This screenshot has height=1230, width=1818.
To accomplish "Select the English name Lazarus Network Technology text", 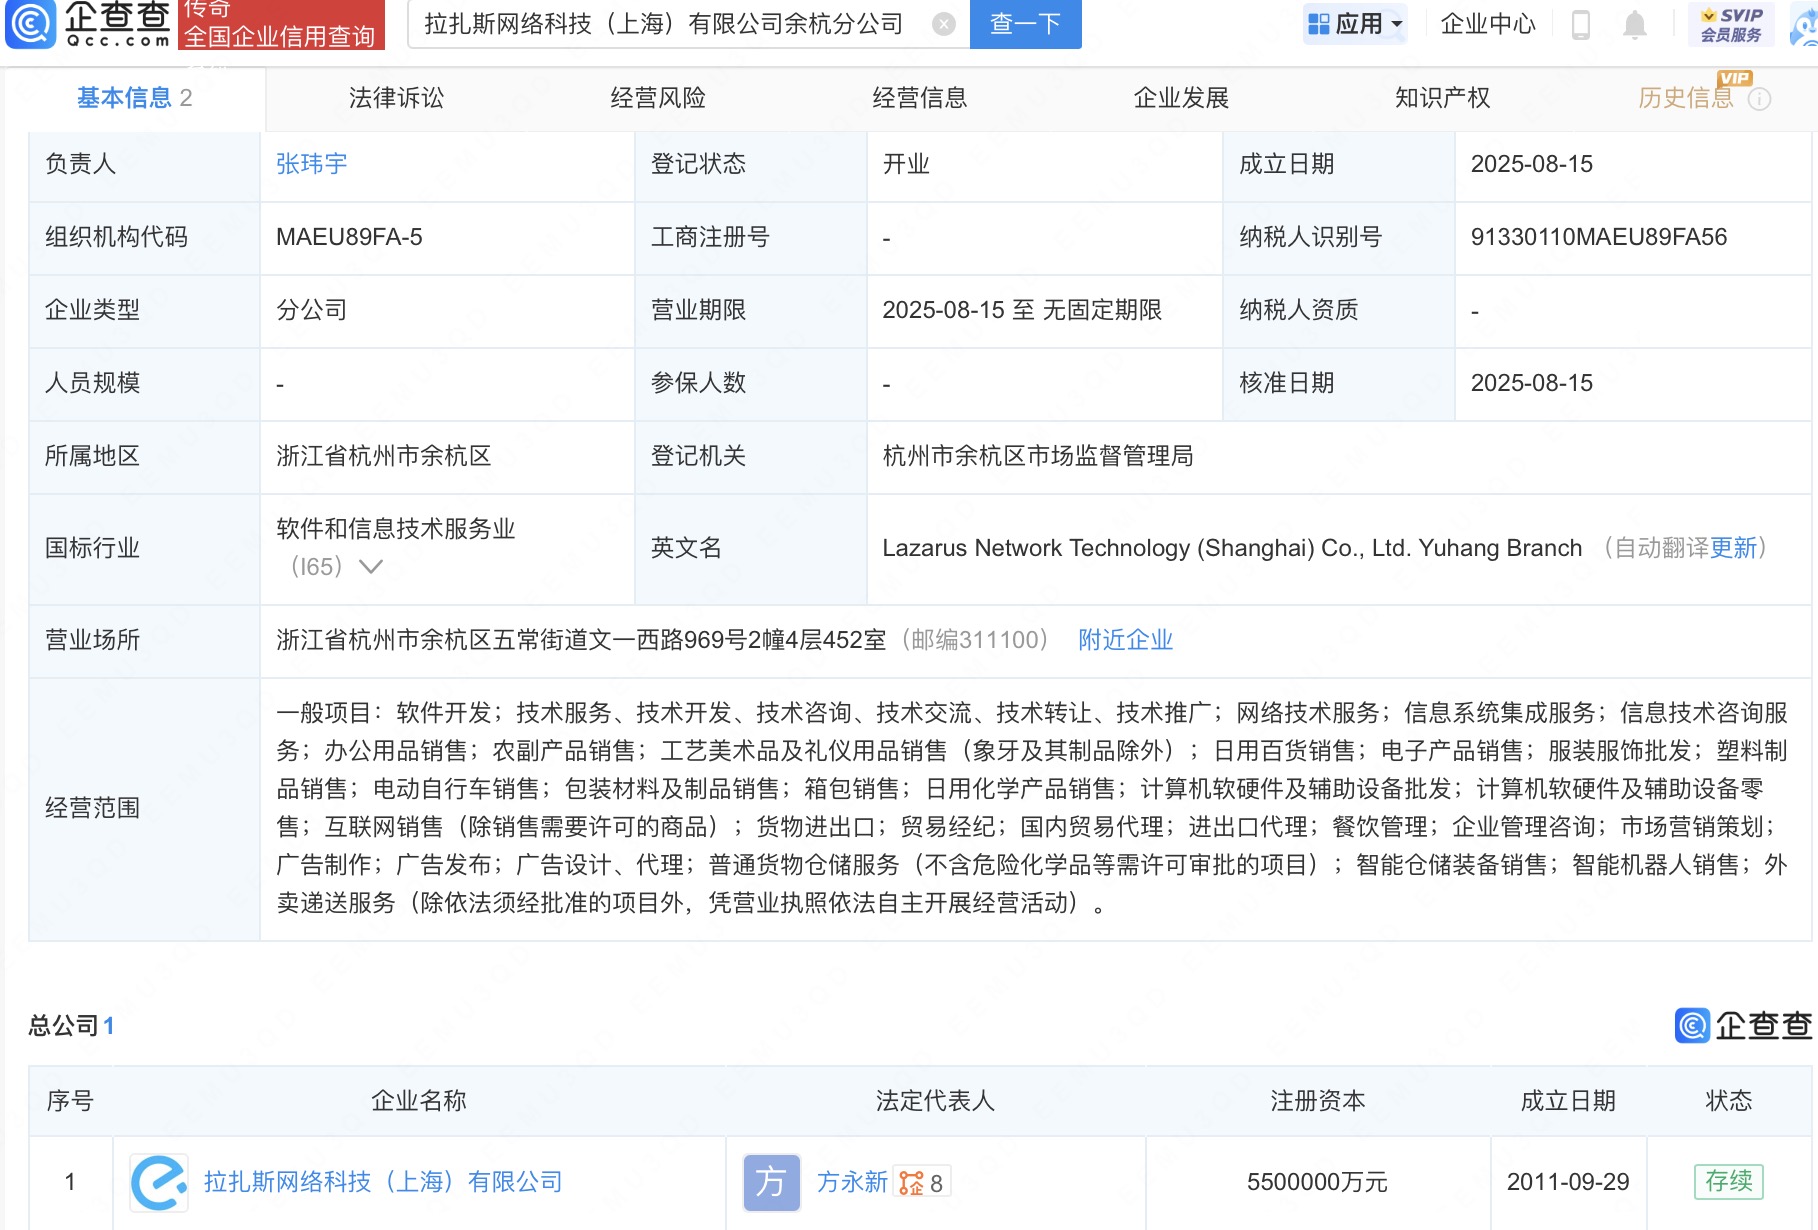I will pos(1232,548).
